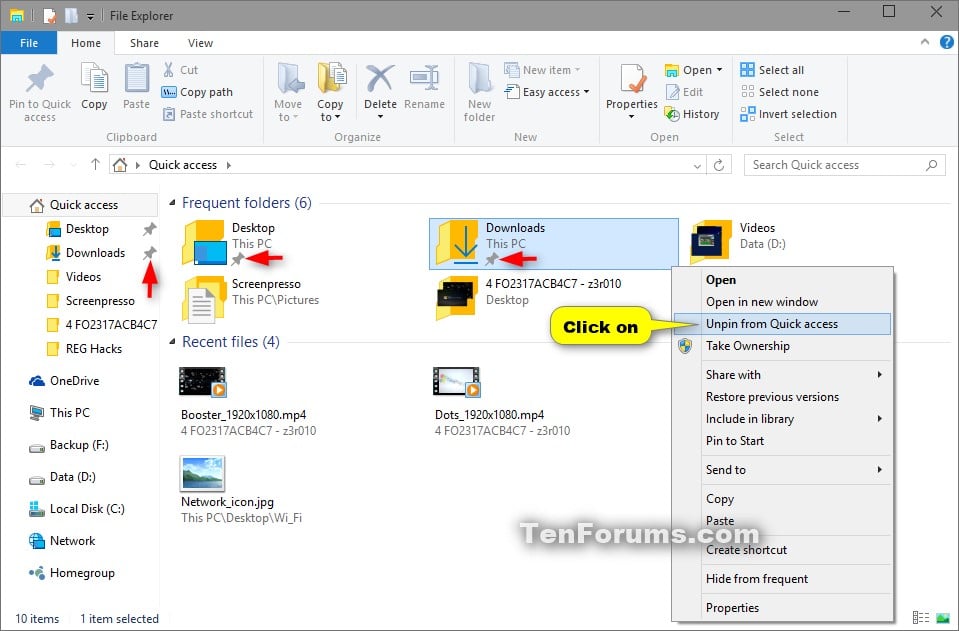
Task: Choose Open in new window
Action: tap(782, 302)
